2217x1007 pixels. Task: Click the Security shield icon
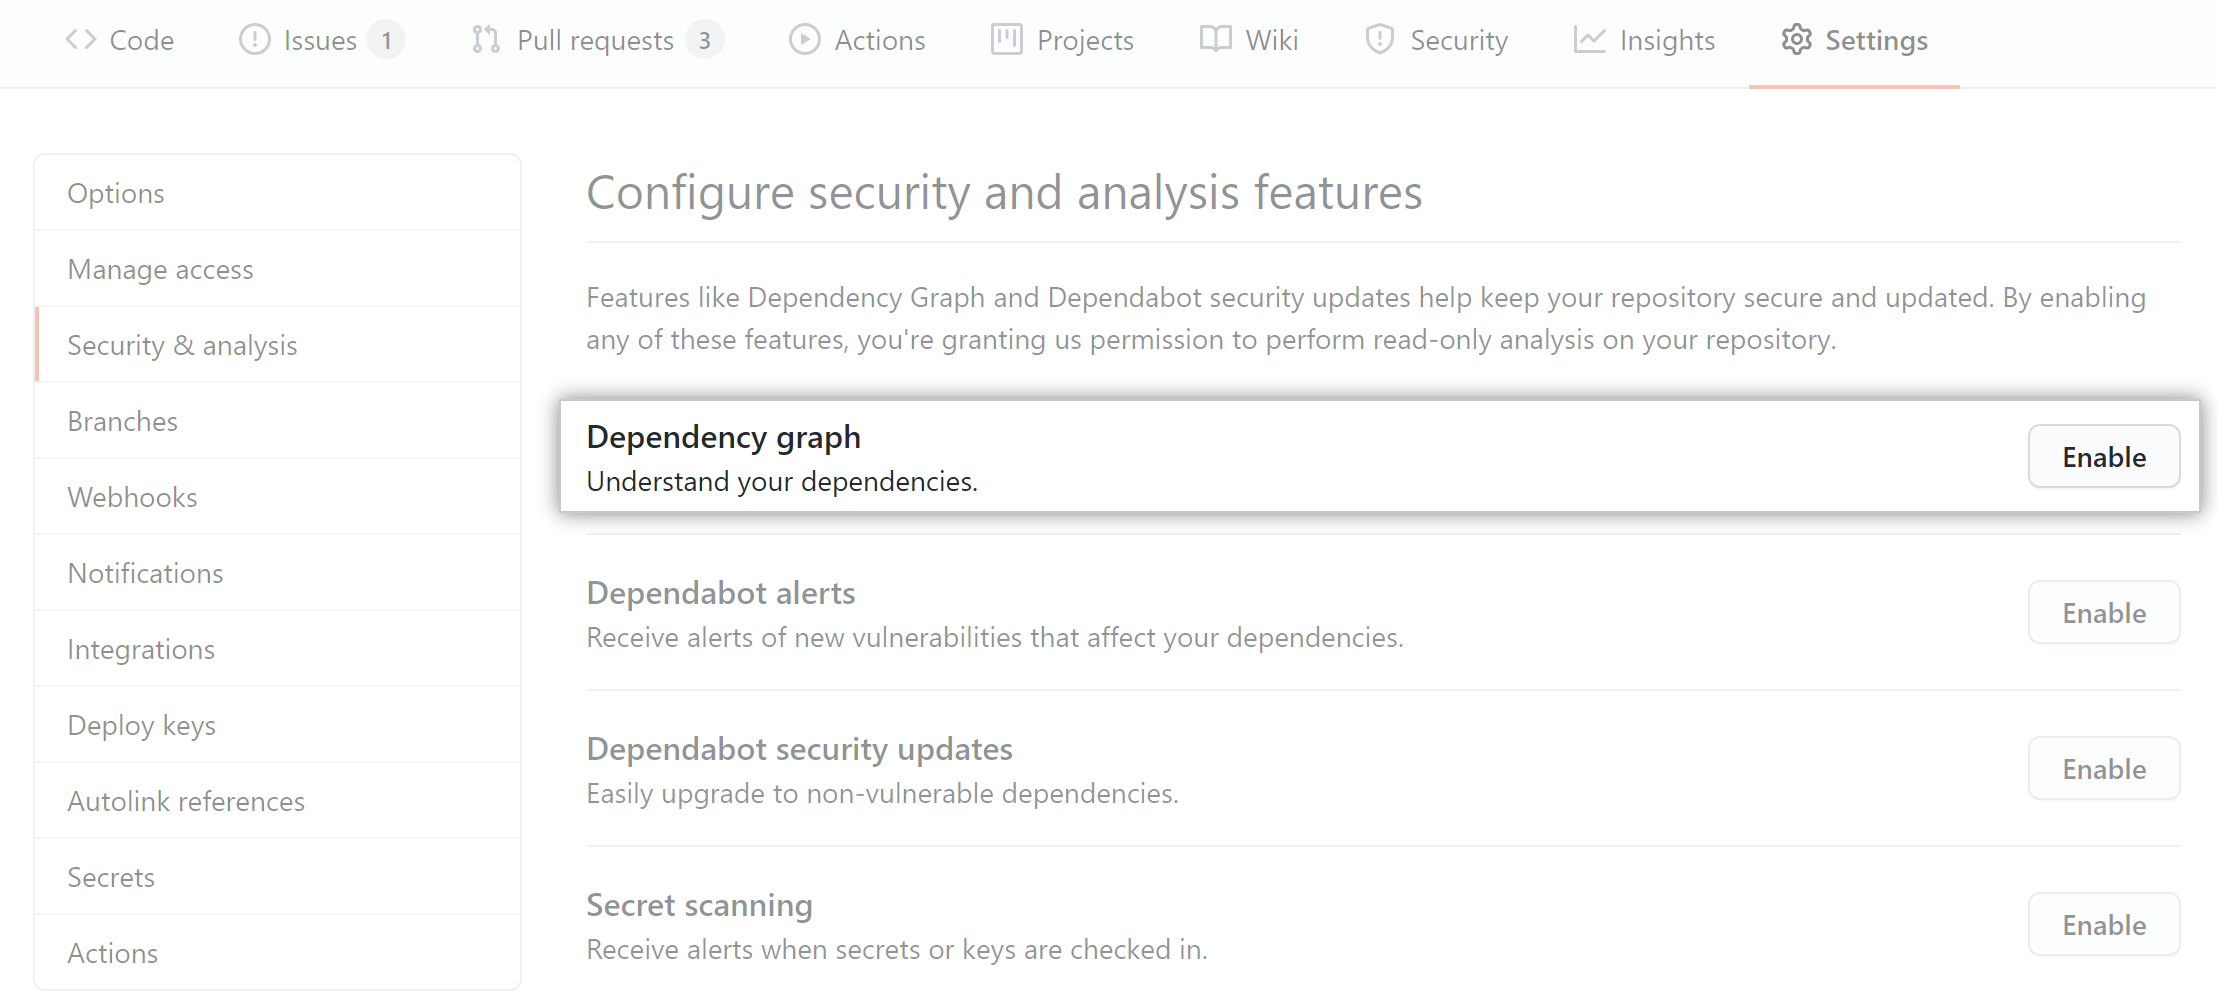1380,40
